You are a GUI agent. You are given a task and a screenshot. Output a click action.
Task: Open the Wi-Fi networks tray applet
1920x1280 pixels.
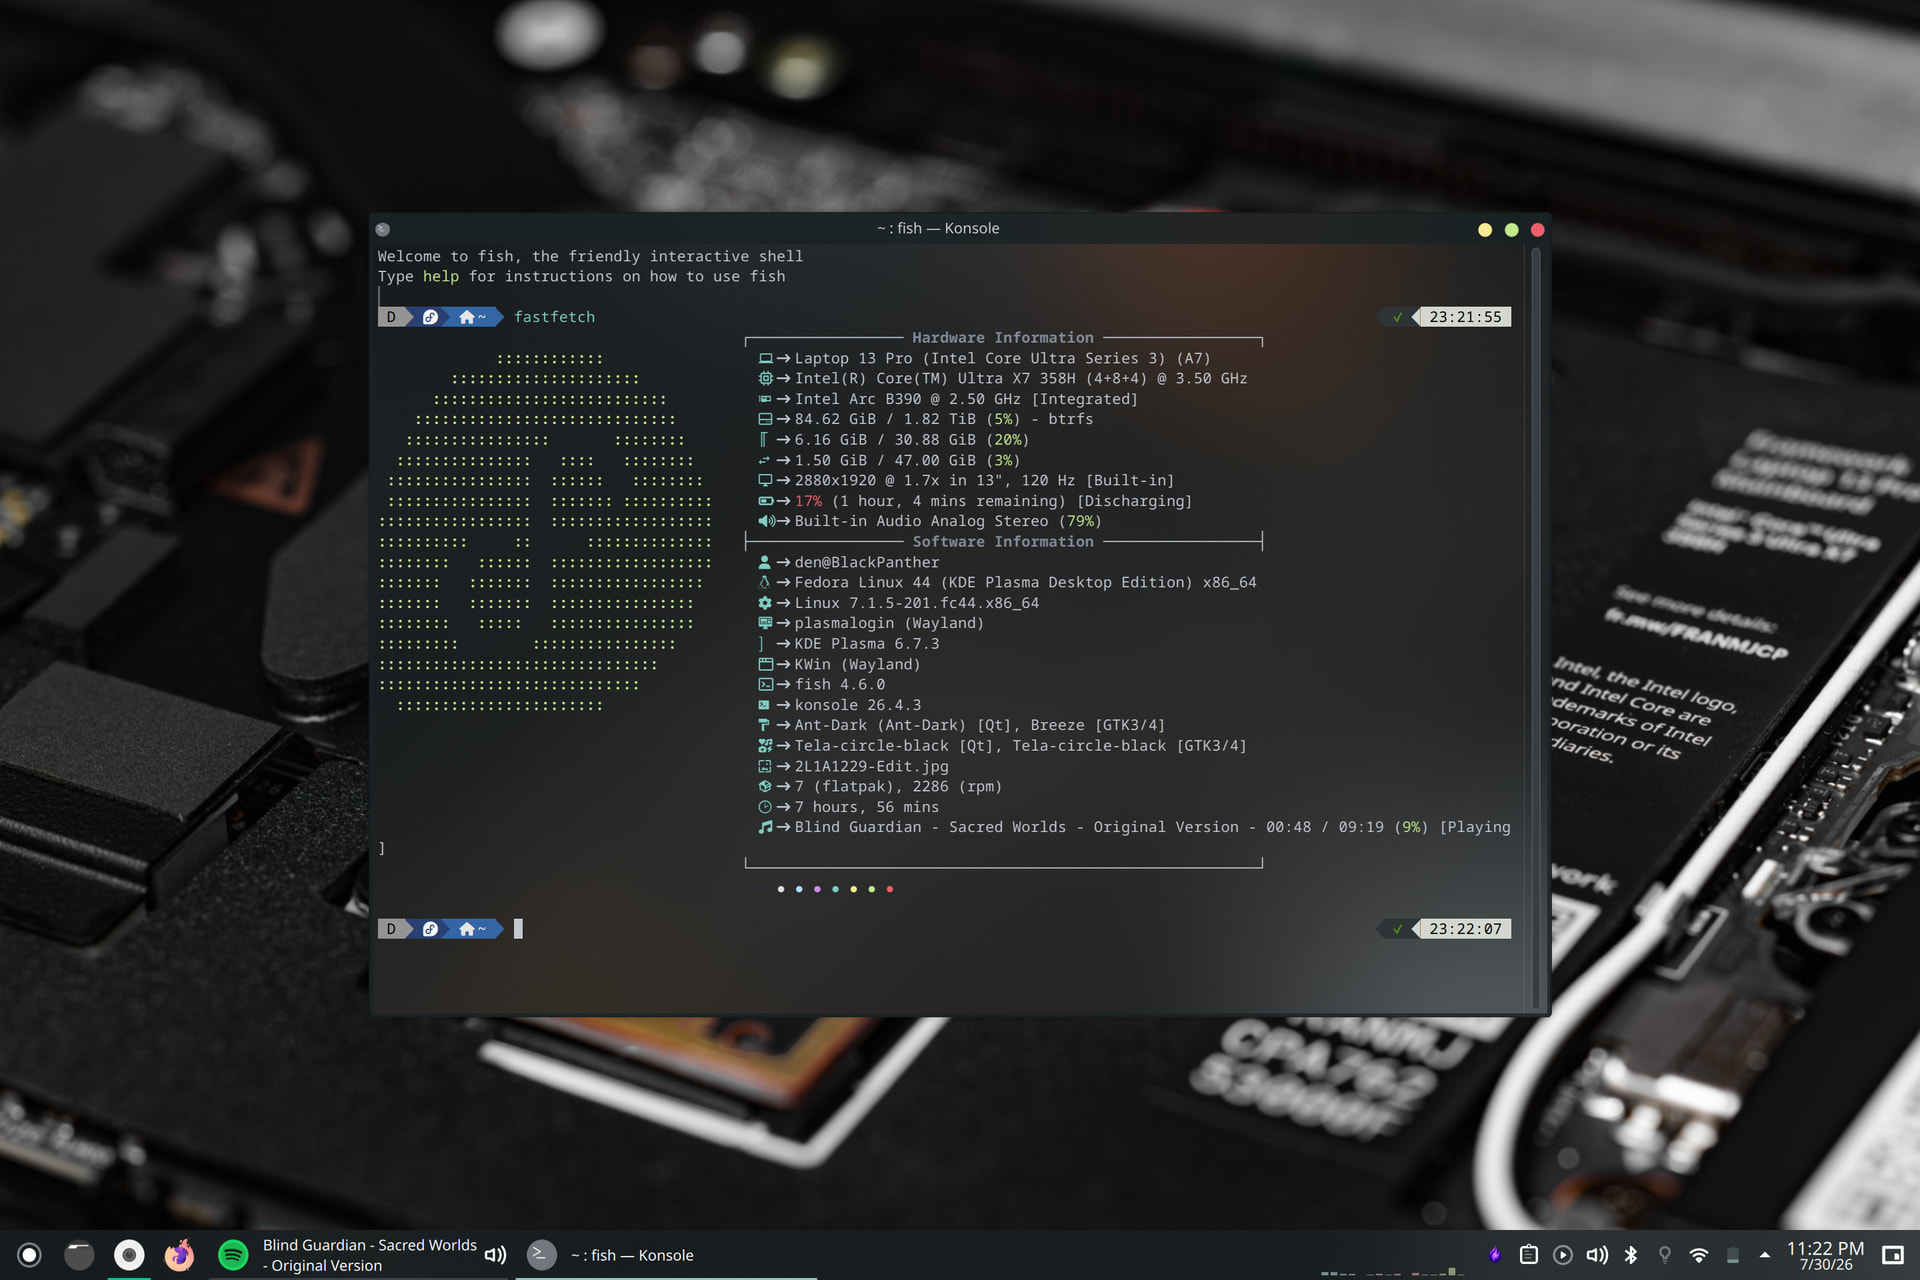1699,1255
